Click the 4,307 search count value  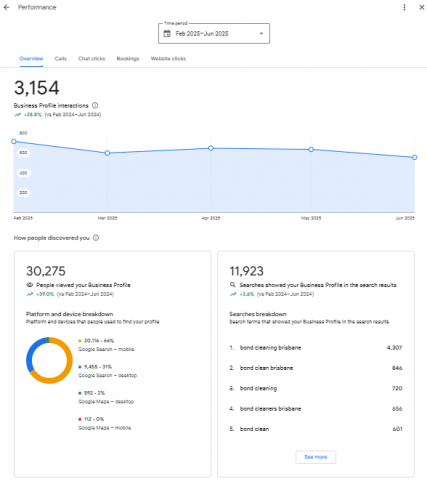394,348
